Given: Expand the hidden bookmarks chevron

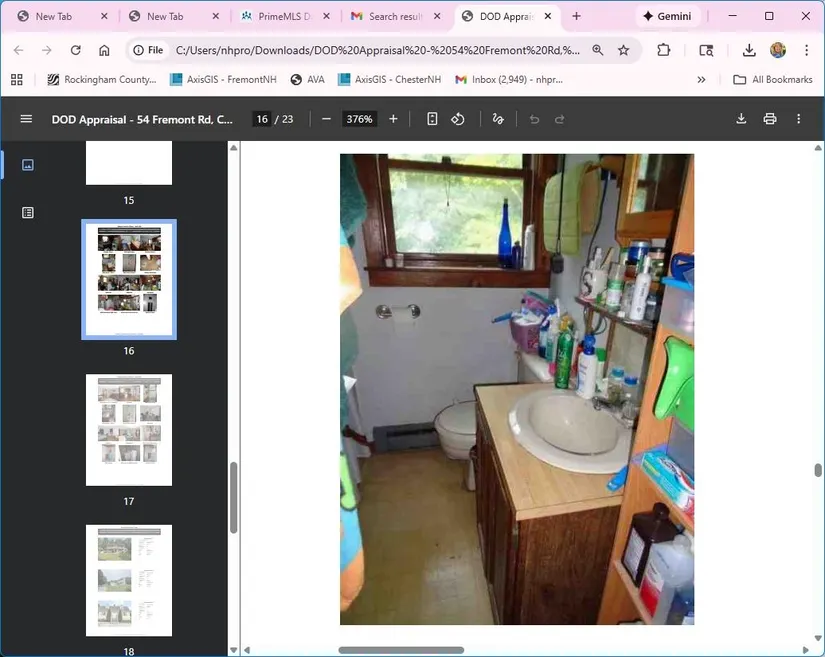Looking at the screenshot, I should pos(701,80).
